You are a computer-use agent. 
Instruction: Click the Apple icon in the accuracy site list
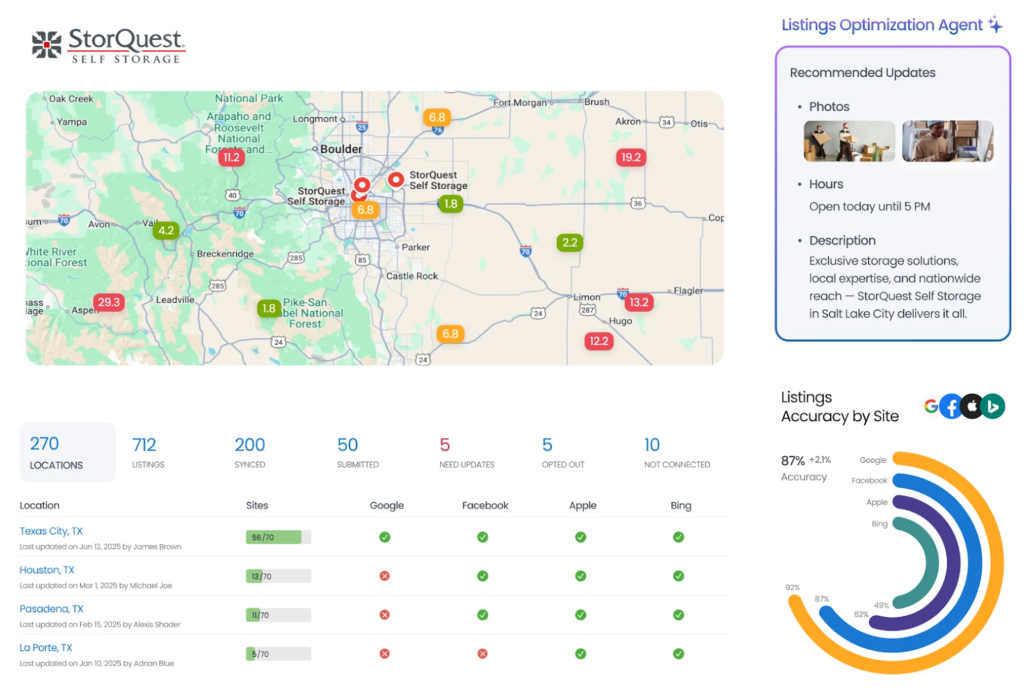click(971, 408)
